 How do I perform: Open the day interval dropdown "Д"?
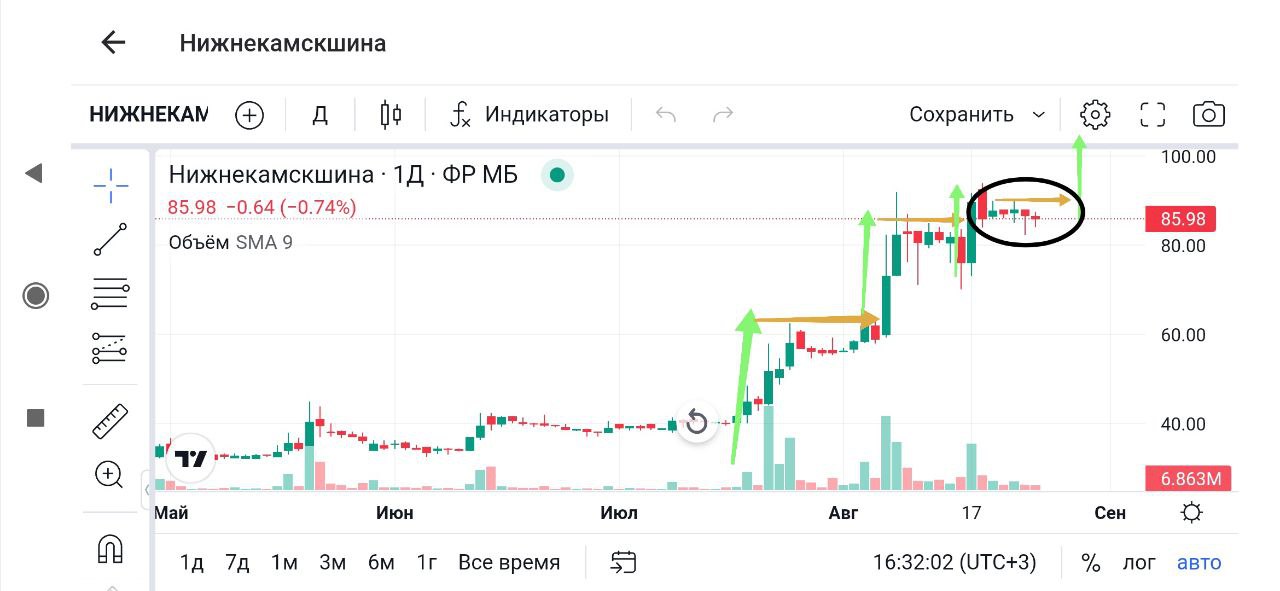[320, 115]
